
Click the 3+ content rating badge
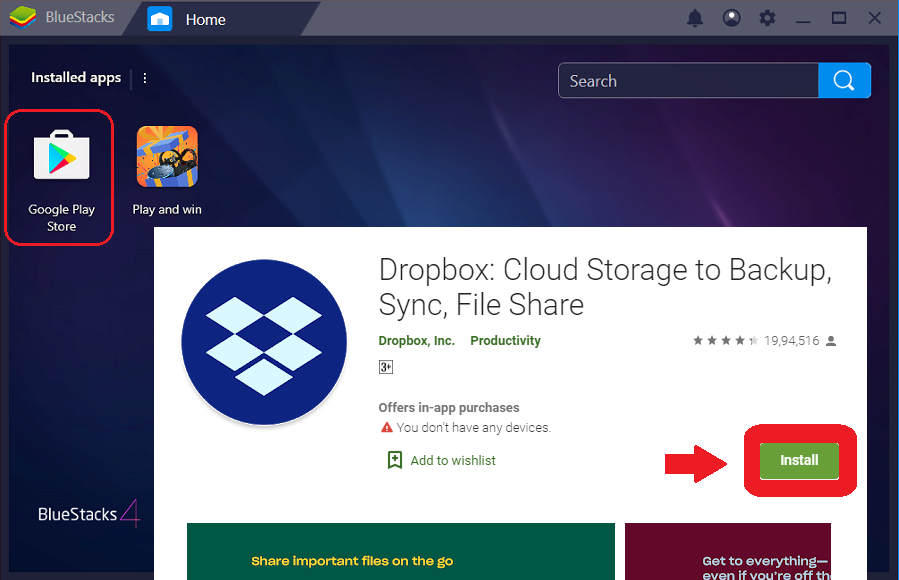386,367
